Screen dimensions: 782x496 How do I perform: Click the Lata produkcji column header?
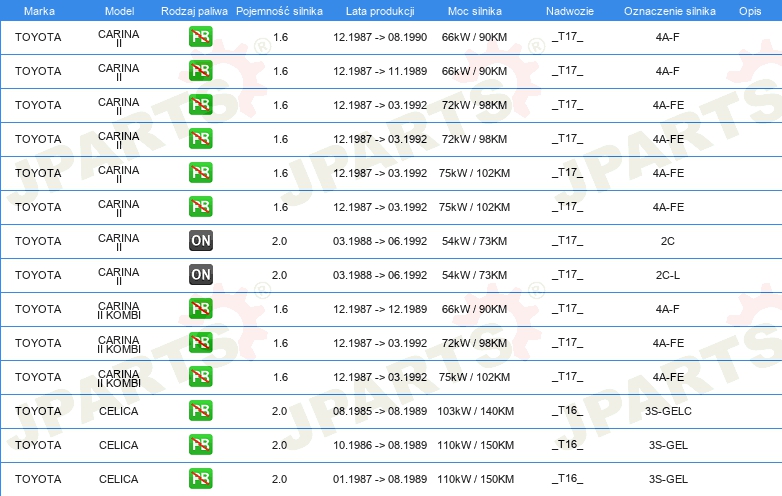[x=380, y=11]
